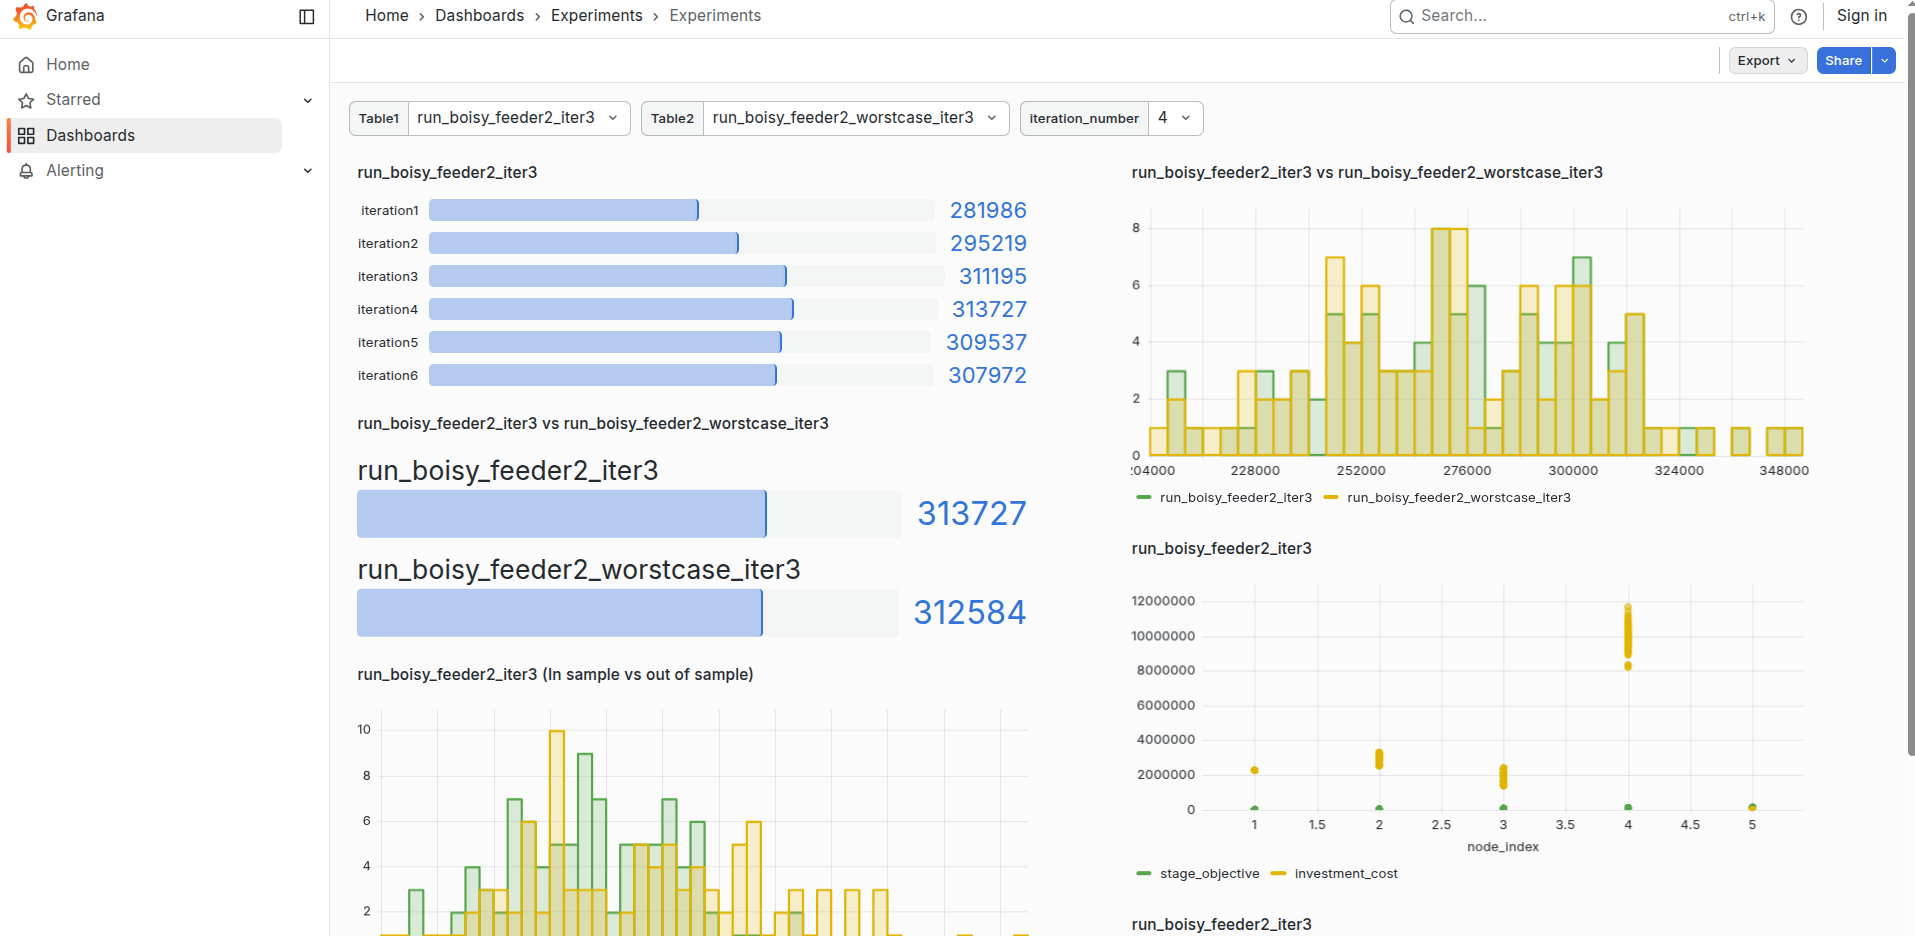
Task: Open the Table1 dropdown selector
Action: pyautogui.click(x=518, y=118)
